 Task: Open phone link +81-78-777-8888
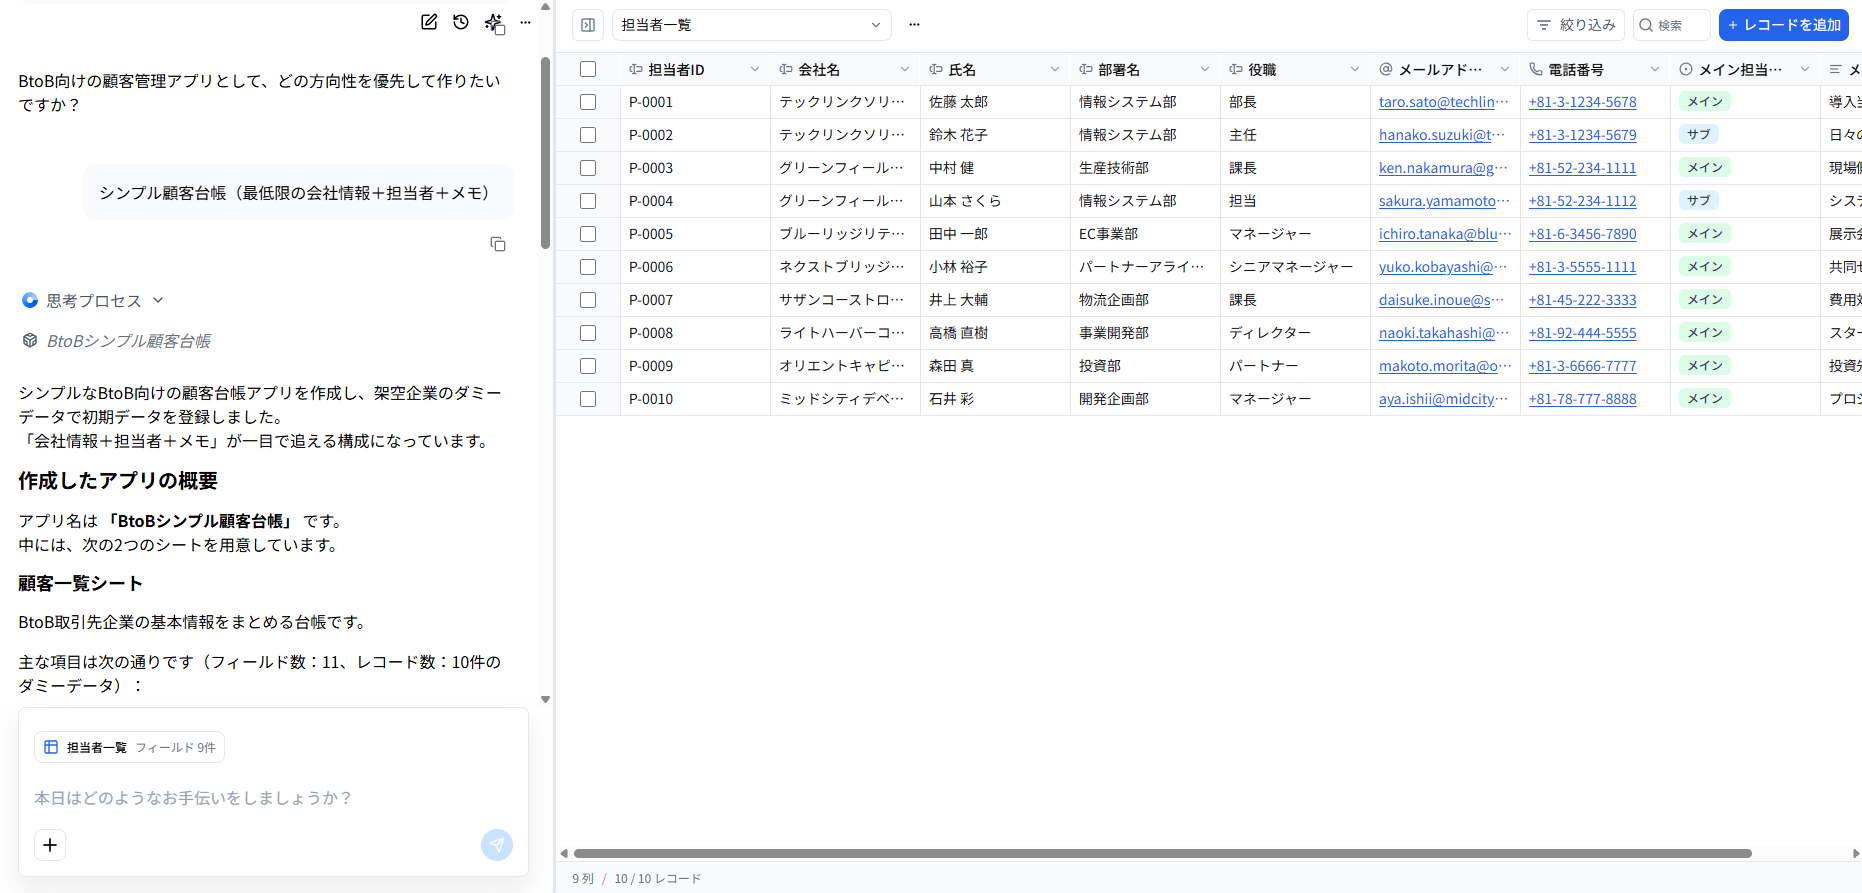tap(1582, 399)
